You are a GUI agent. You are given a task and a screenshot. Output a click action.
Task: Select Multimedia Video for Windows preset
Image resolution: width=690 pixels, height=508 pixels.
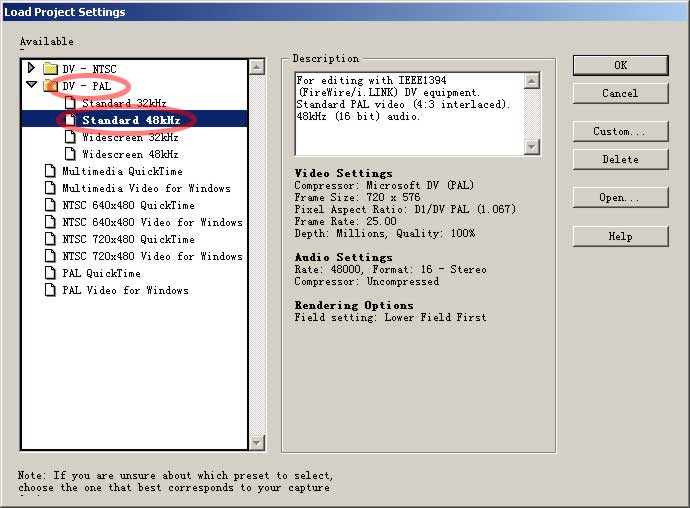pyautogui.click(x=146, y=188)
